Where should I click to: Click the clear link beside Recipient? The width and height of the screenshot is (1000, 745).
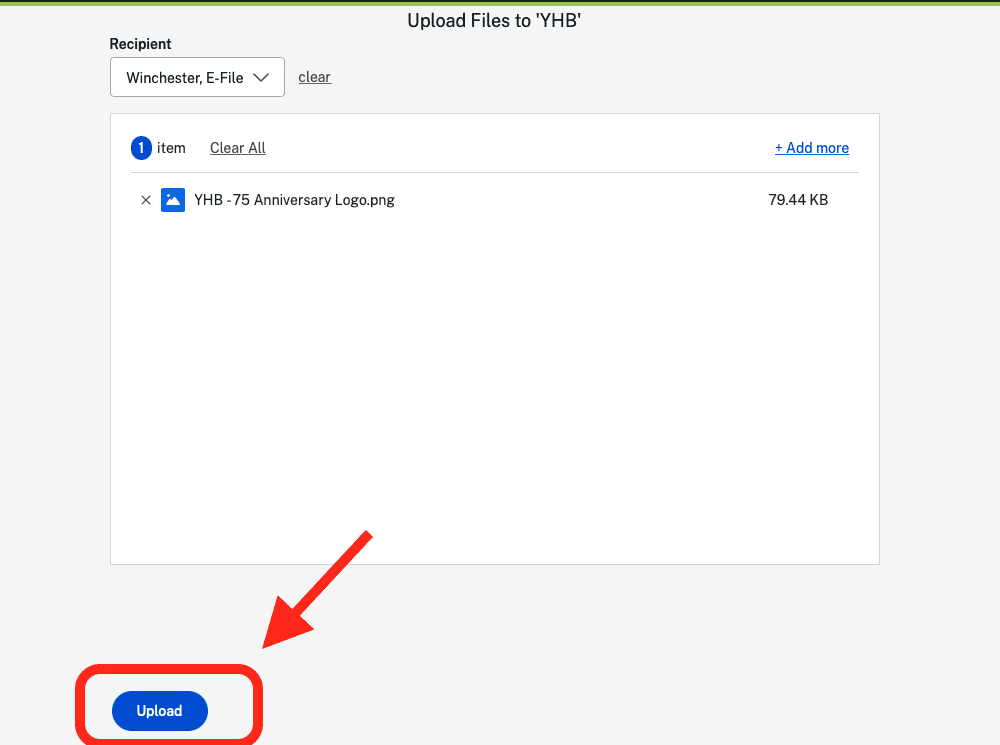tap(314, 77)
